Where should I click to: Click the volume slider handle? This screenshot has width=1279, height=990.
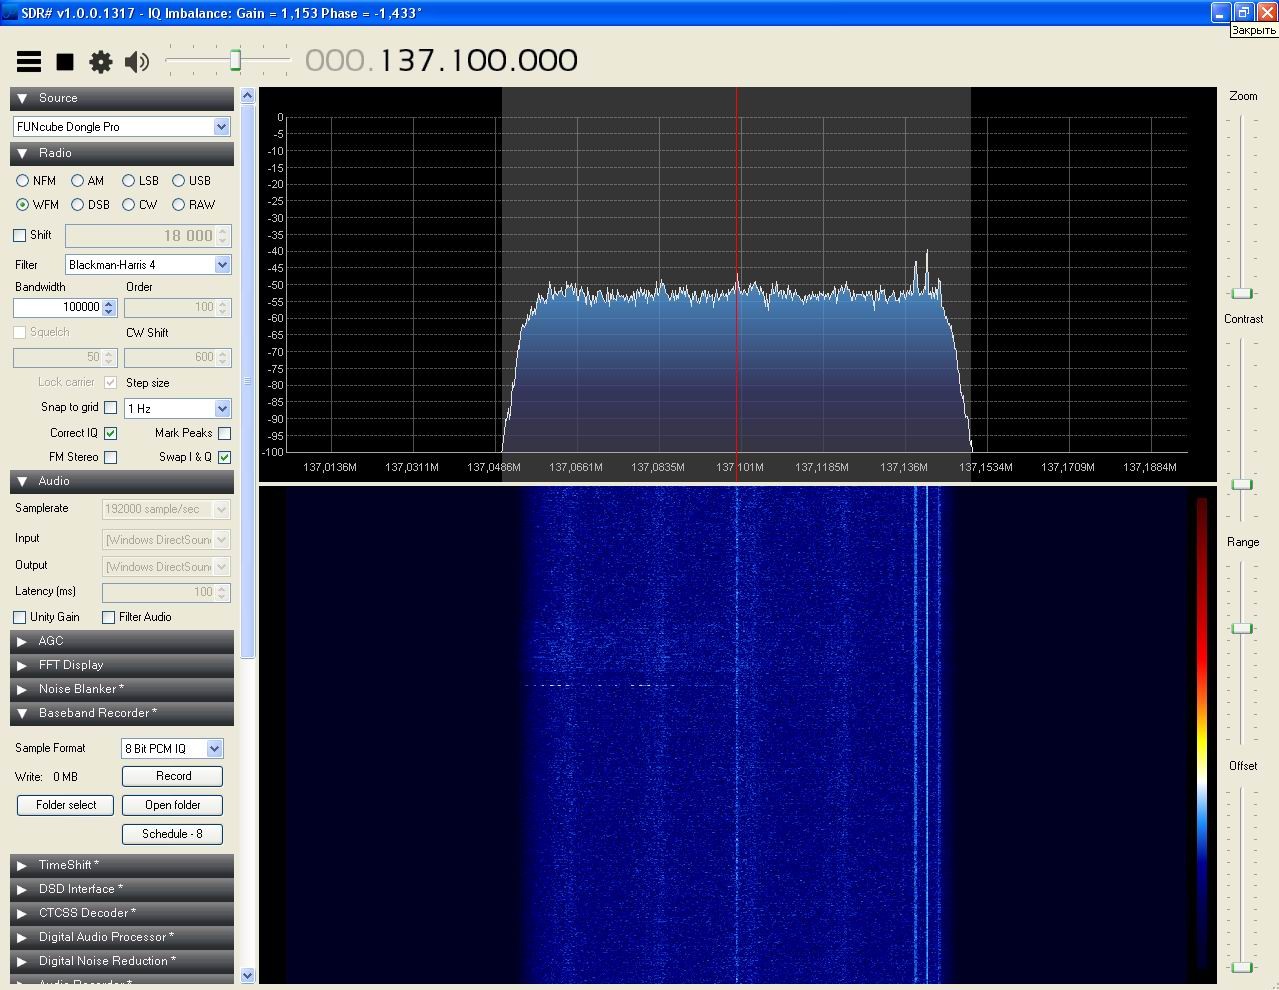point(235,60)
